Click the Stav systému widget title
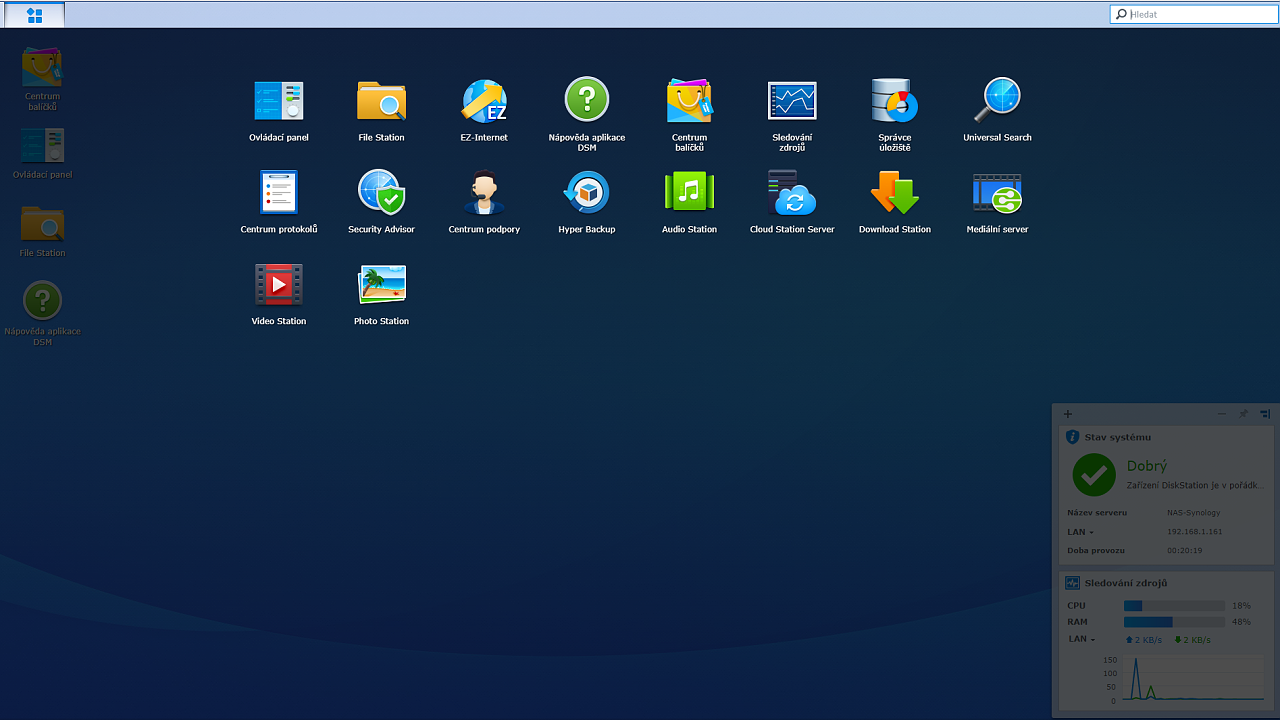This screenshot has height=720, width=1280. [1118, 437]
